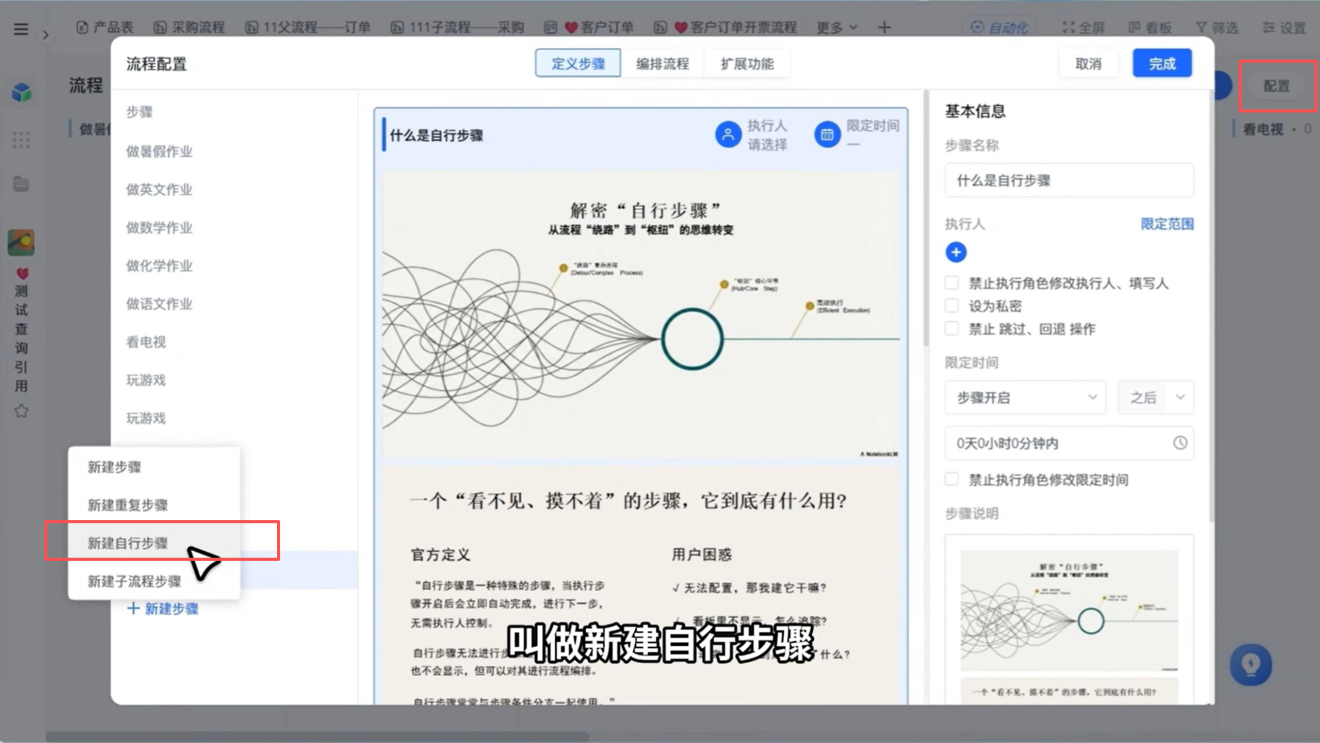This screenshot has width=1320, height=743.
Task: Open the hamburger menu icon at top left
Action: (x=21, y=29)
